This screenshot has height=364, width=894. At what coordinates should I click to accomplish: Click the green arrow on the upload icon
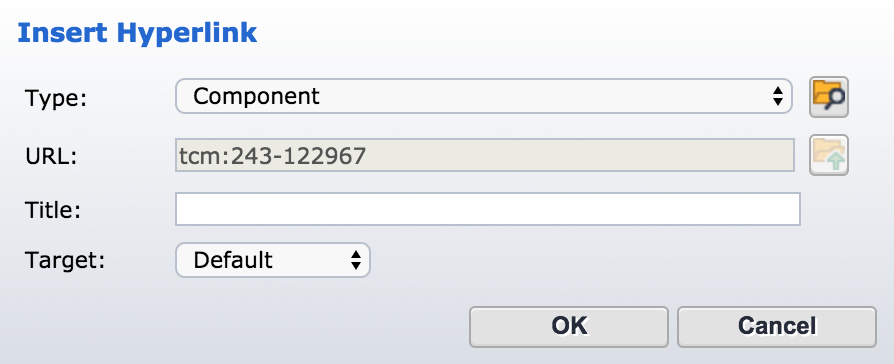tap(836, 161)
